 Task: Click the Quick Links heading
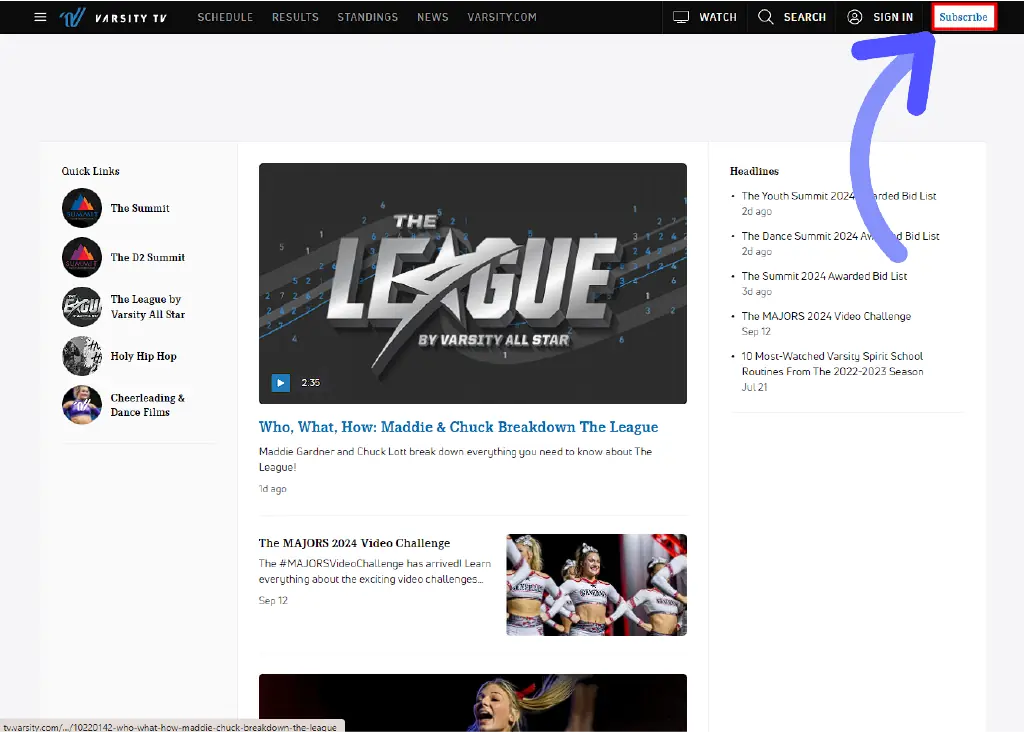90,171
